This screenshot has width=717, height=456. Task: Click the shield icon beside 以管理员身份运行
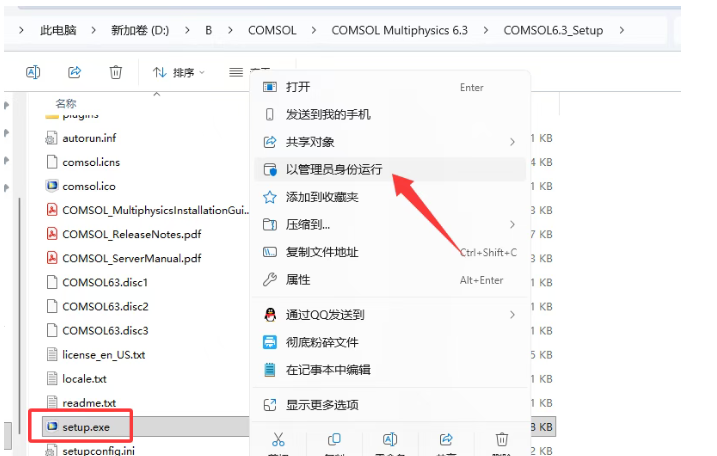pyautogui.click(x=270, y=170)
